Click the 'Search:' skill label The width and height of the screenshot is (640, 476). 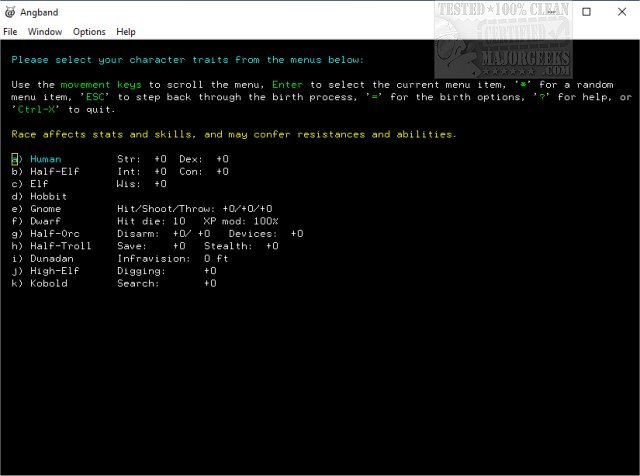point(138,283)
